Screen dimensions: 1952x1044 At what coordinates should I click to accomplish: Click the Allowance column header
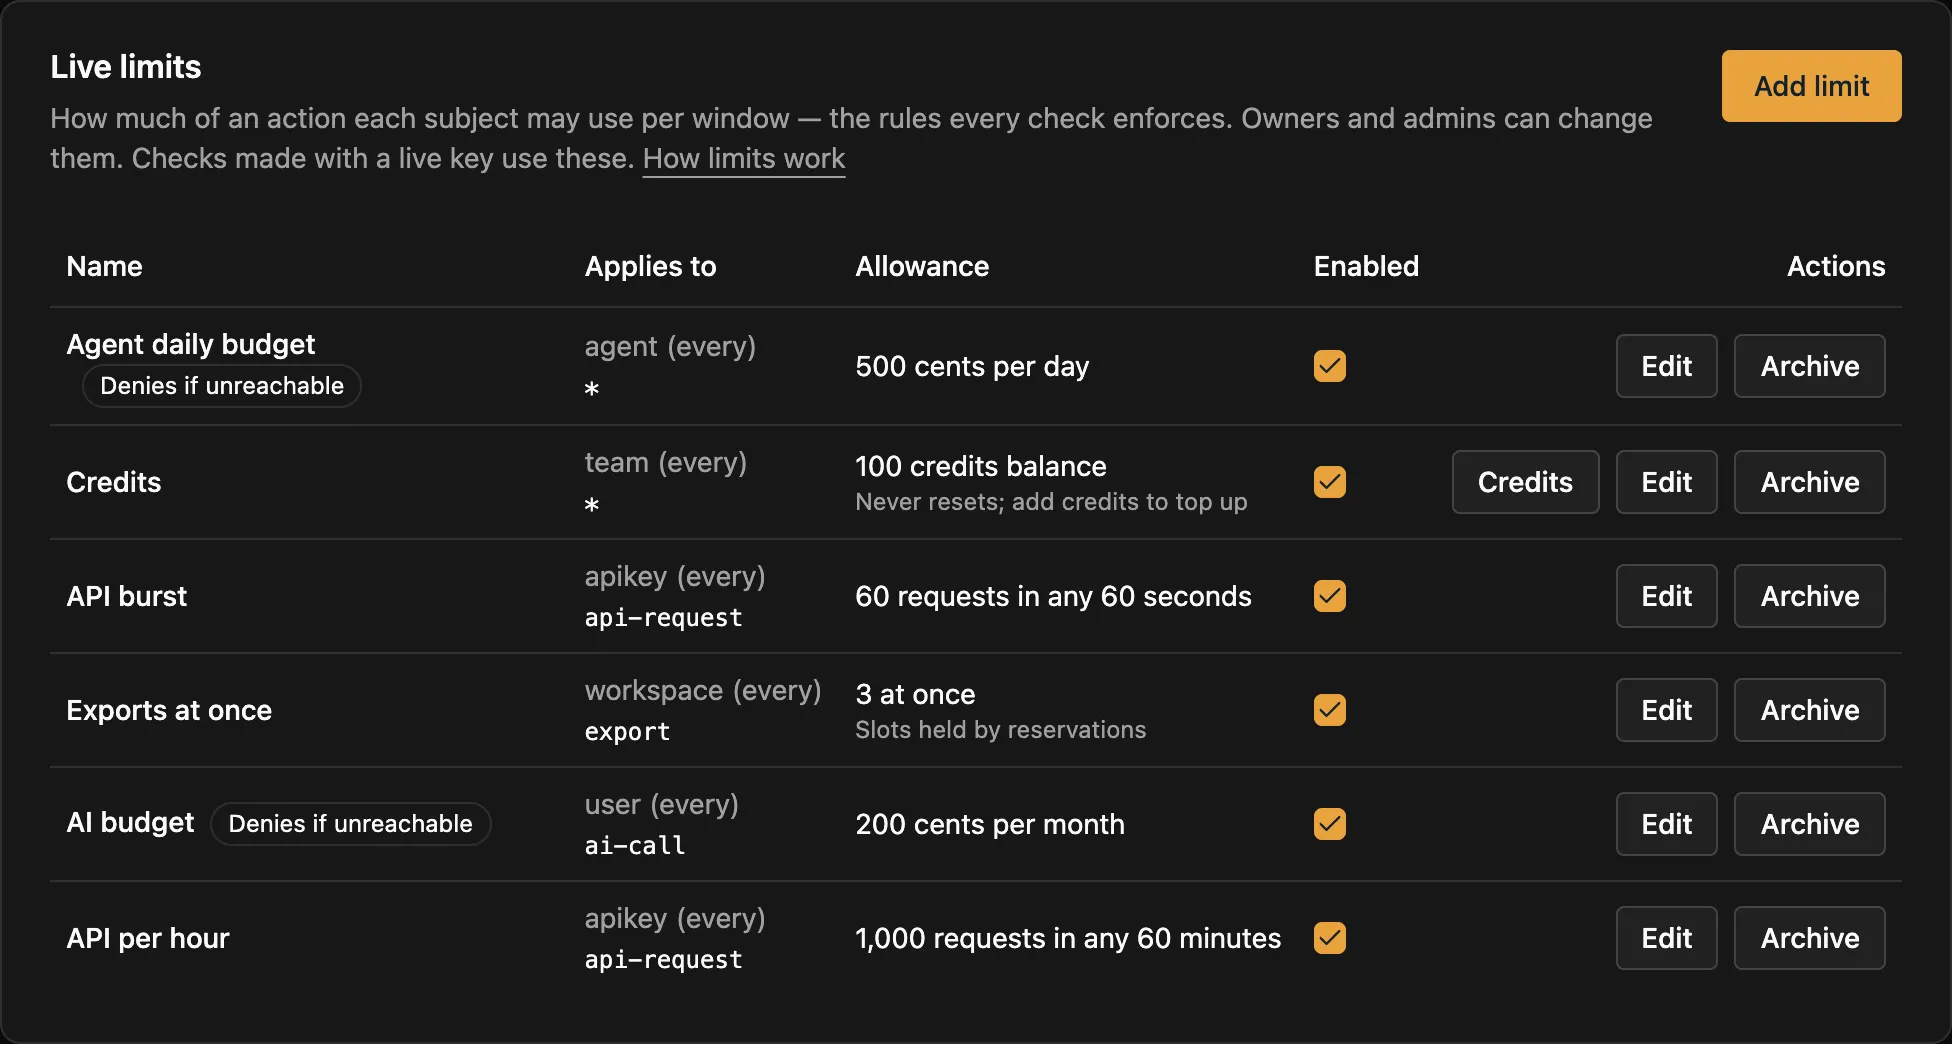922,266
